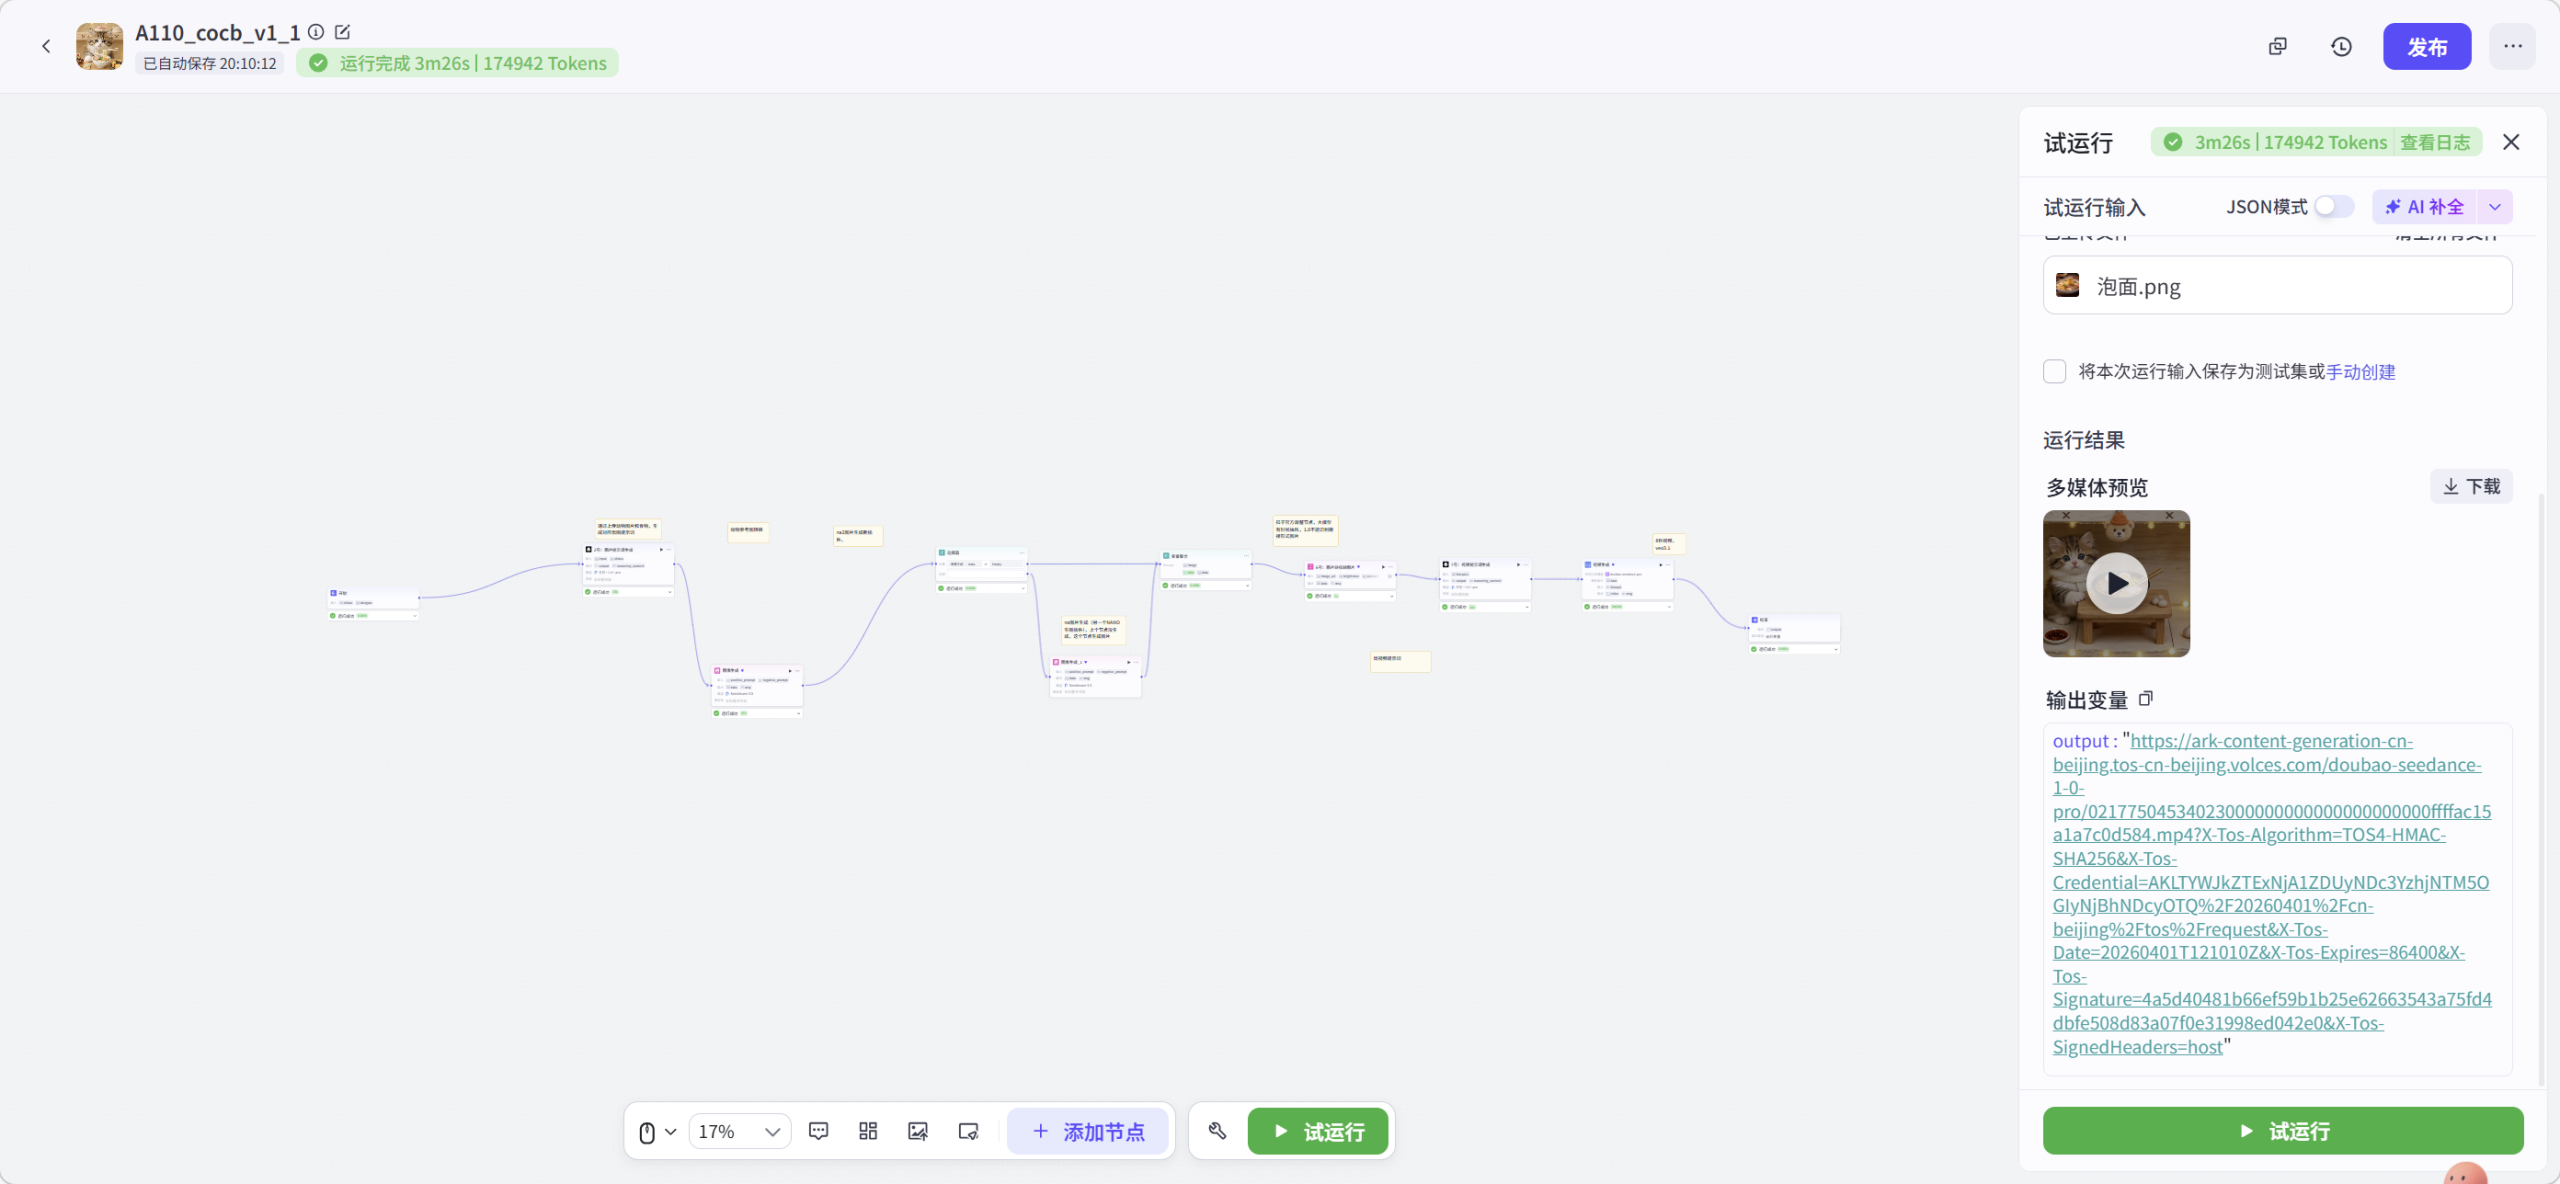
Task: Open the 17% zoom level dropdown
Action: click(x=739, y=1131)
